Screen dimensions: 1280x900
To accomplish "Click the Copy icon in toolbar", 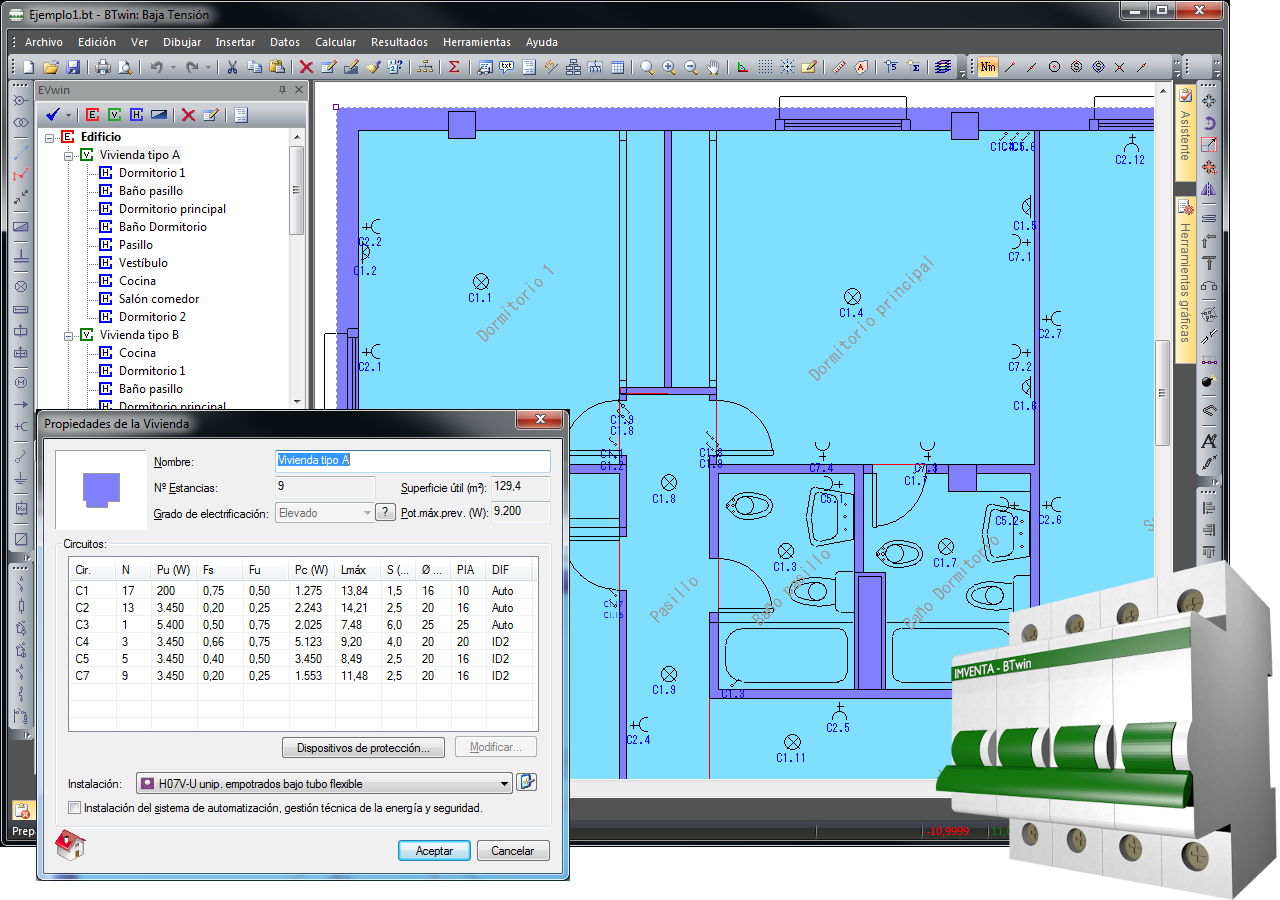I will (x=254, y=67).
